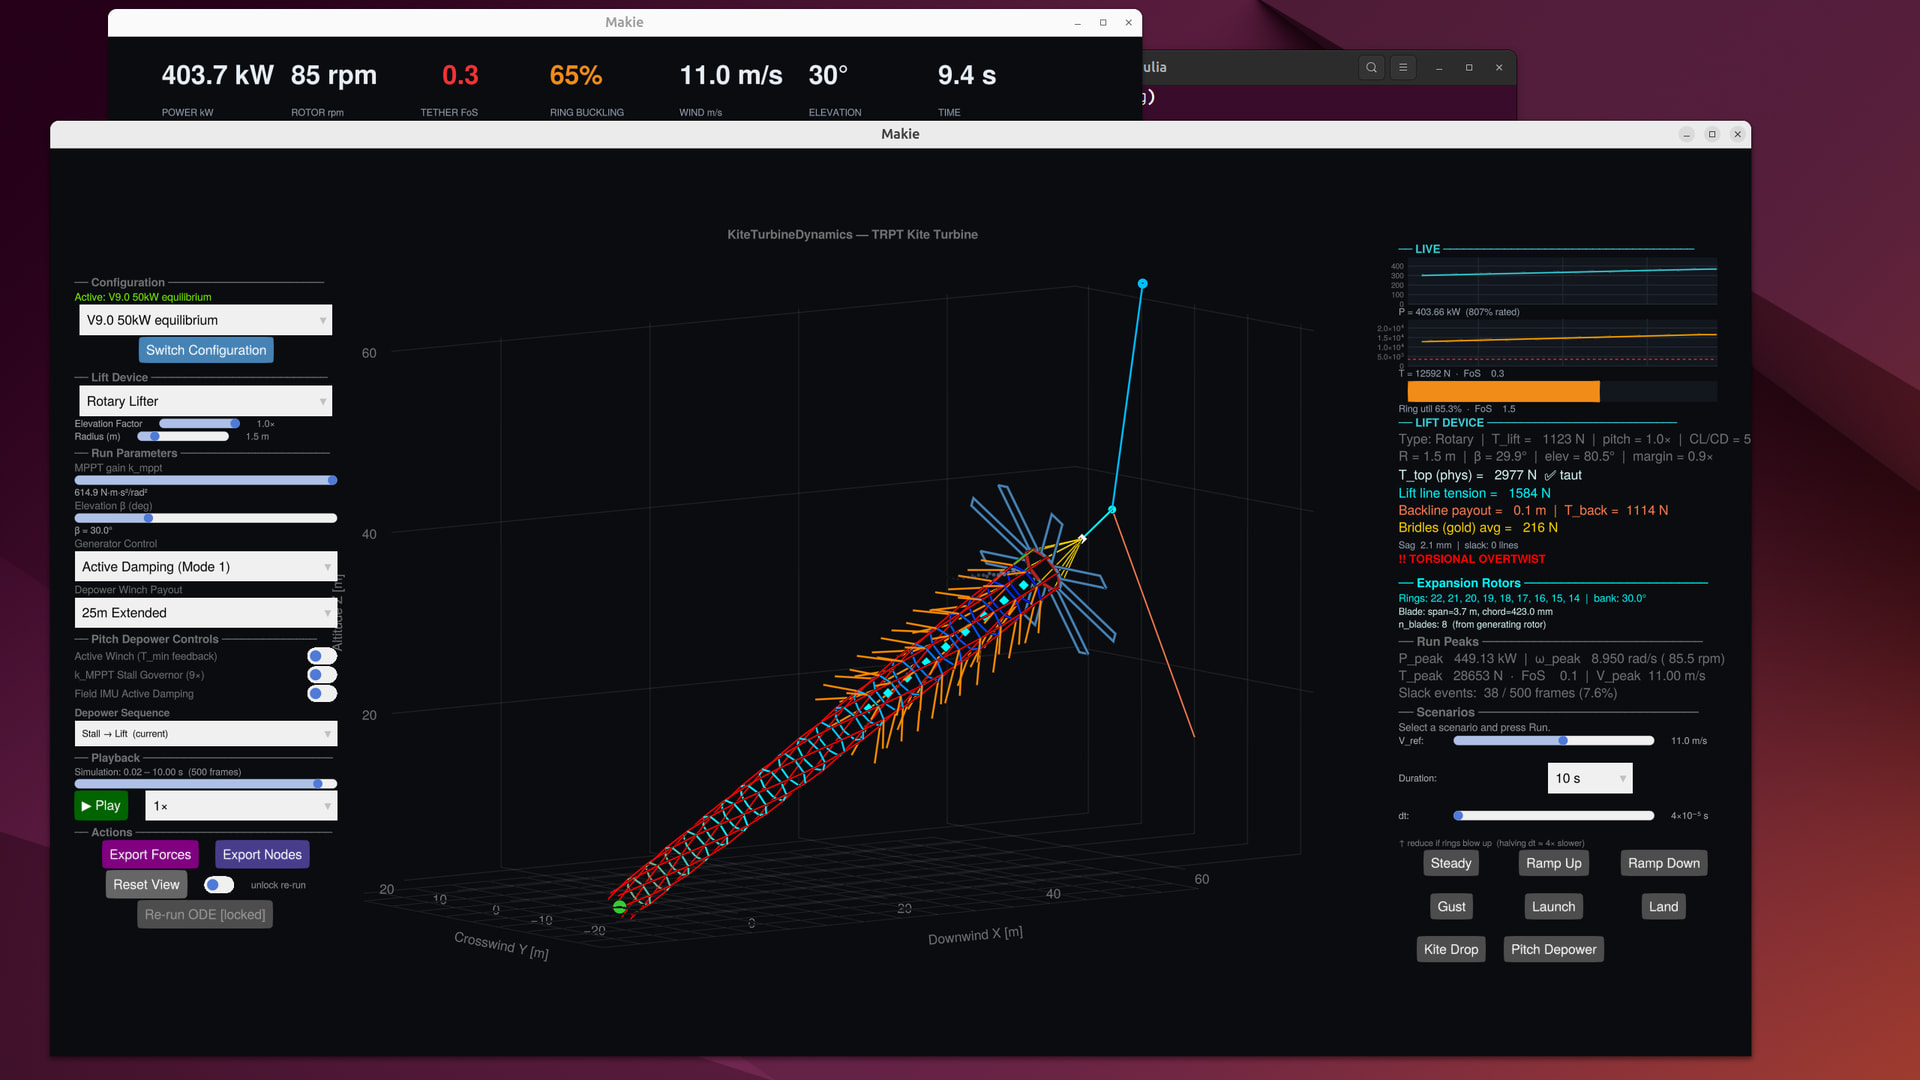Click the green ground anchor node in the plot
Screen dimensions: 1920x1080
point(620,907)
